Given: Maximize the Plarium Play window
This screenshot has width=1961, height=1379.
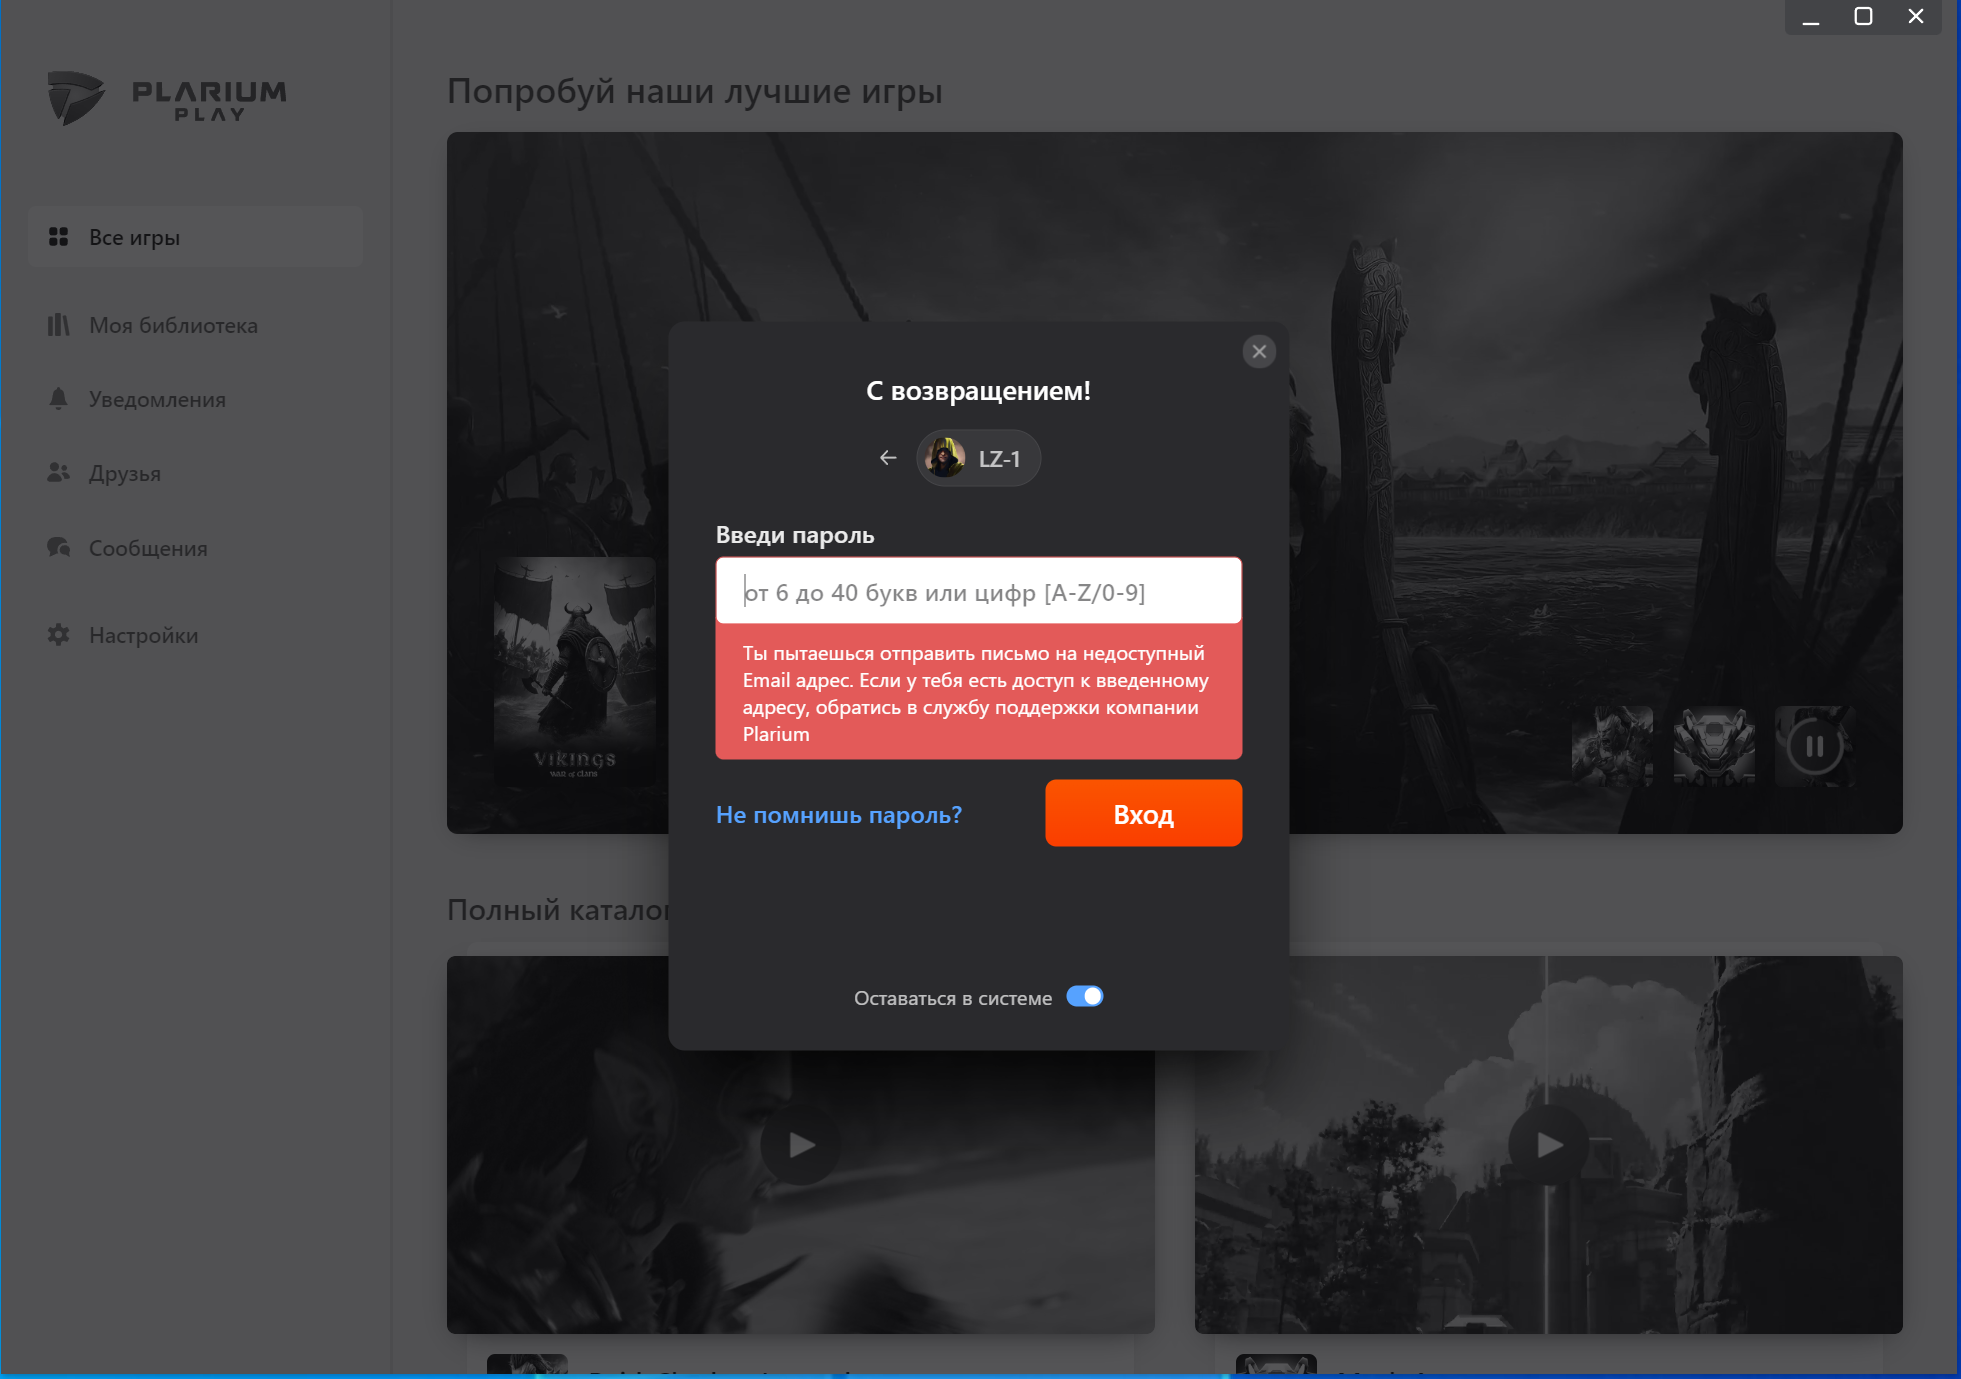Looking at the screenshot, I should [1863, 17].
